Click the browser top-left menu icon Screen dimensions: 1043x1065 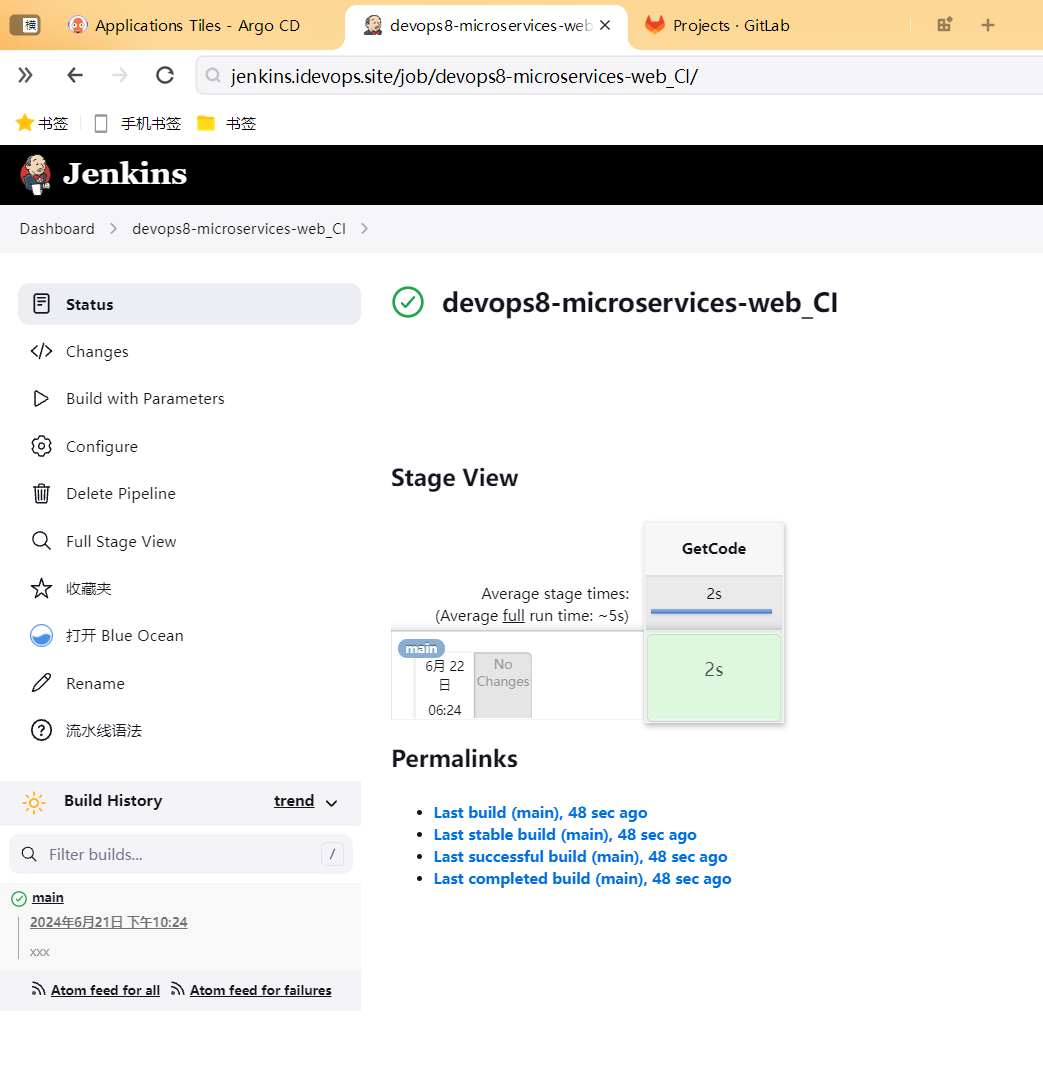click(x=25, y=25)
